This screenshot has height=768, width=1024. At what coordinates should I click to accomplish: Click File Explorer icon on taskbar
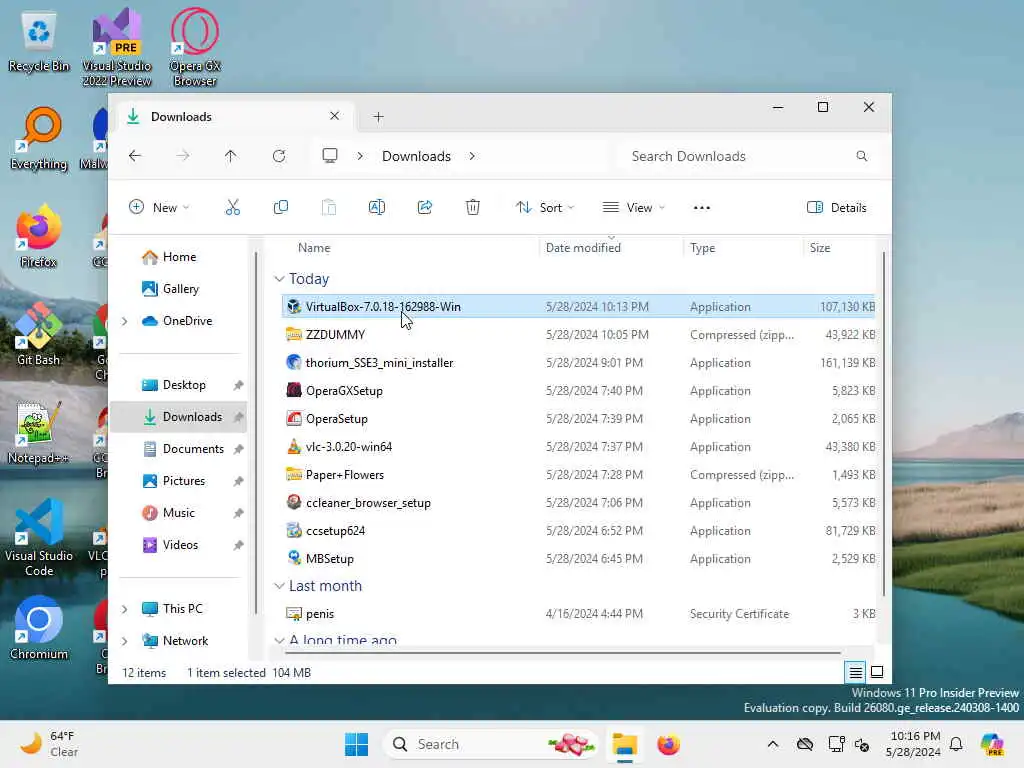coord(624,744)
